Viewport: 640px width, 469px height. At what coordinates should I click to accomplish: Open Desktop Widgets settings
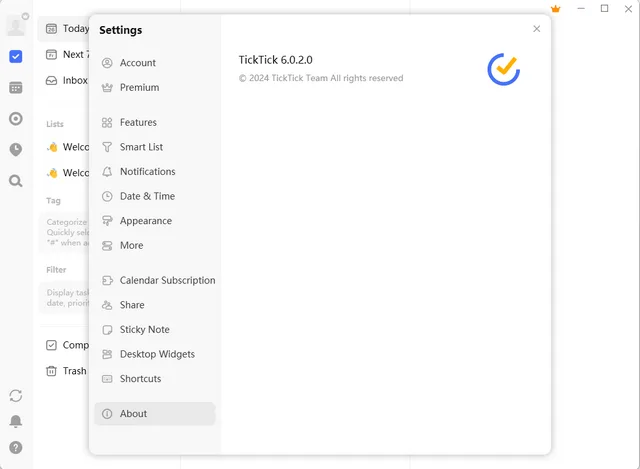[x=155, y=354]
